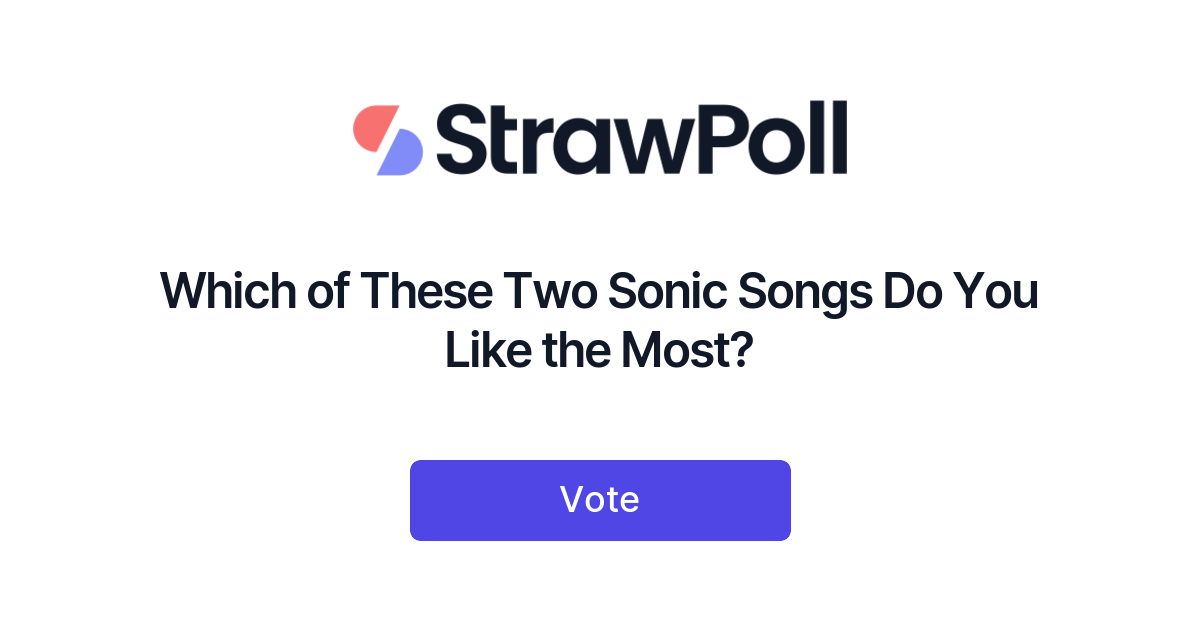
Task: Click the rounded purple voting button
Action: [x=600, y=500]
